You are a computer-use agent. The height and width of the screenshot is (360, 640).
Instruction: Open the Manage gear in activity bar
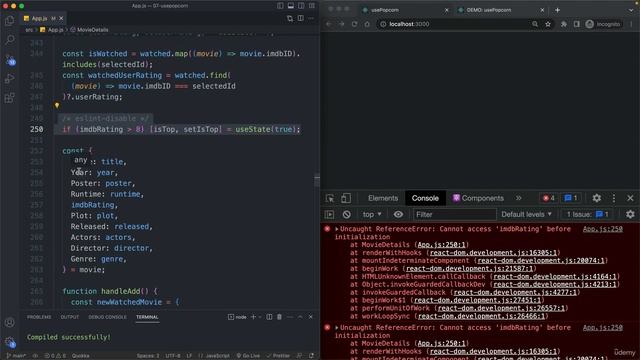10,342
